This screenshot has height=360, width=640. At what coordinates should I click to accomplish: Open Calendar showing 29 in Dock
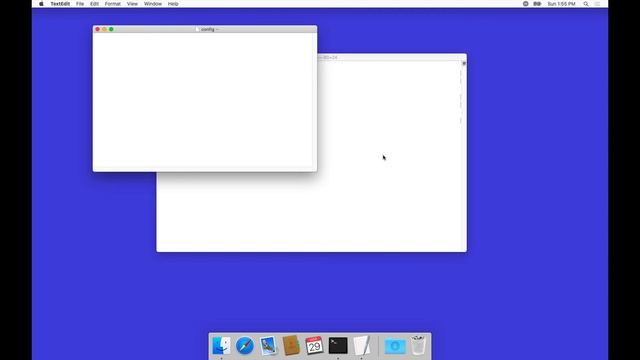click(x=314, y=346)
